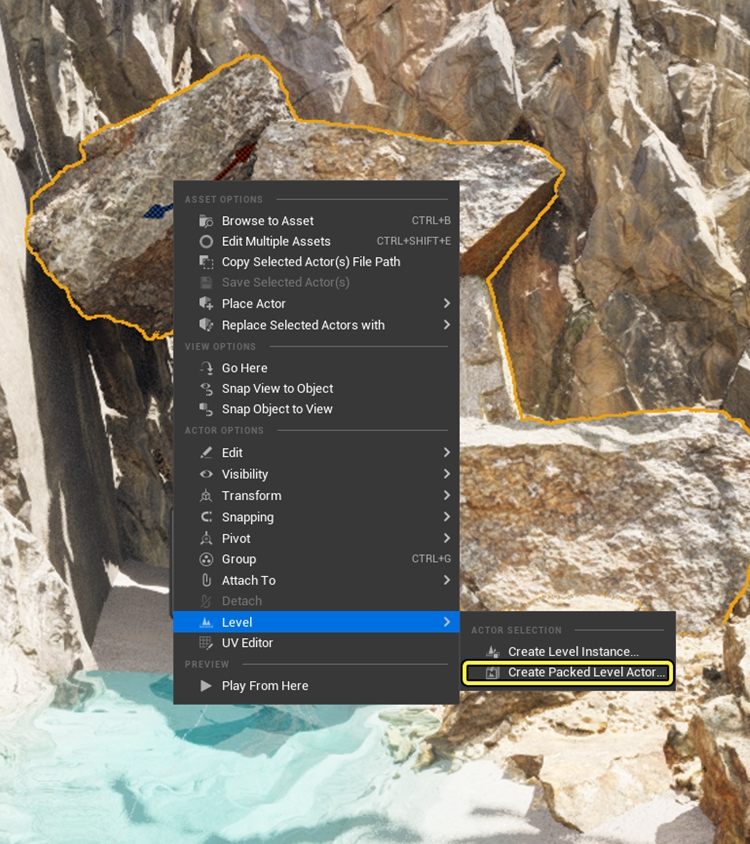Click the Create Packed Level Actor icon

pyautogui.click(x=493, y=672)
